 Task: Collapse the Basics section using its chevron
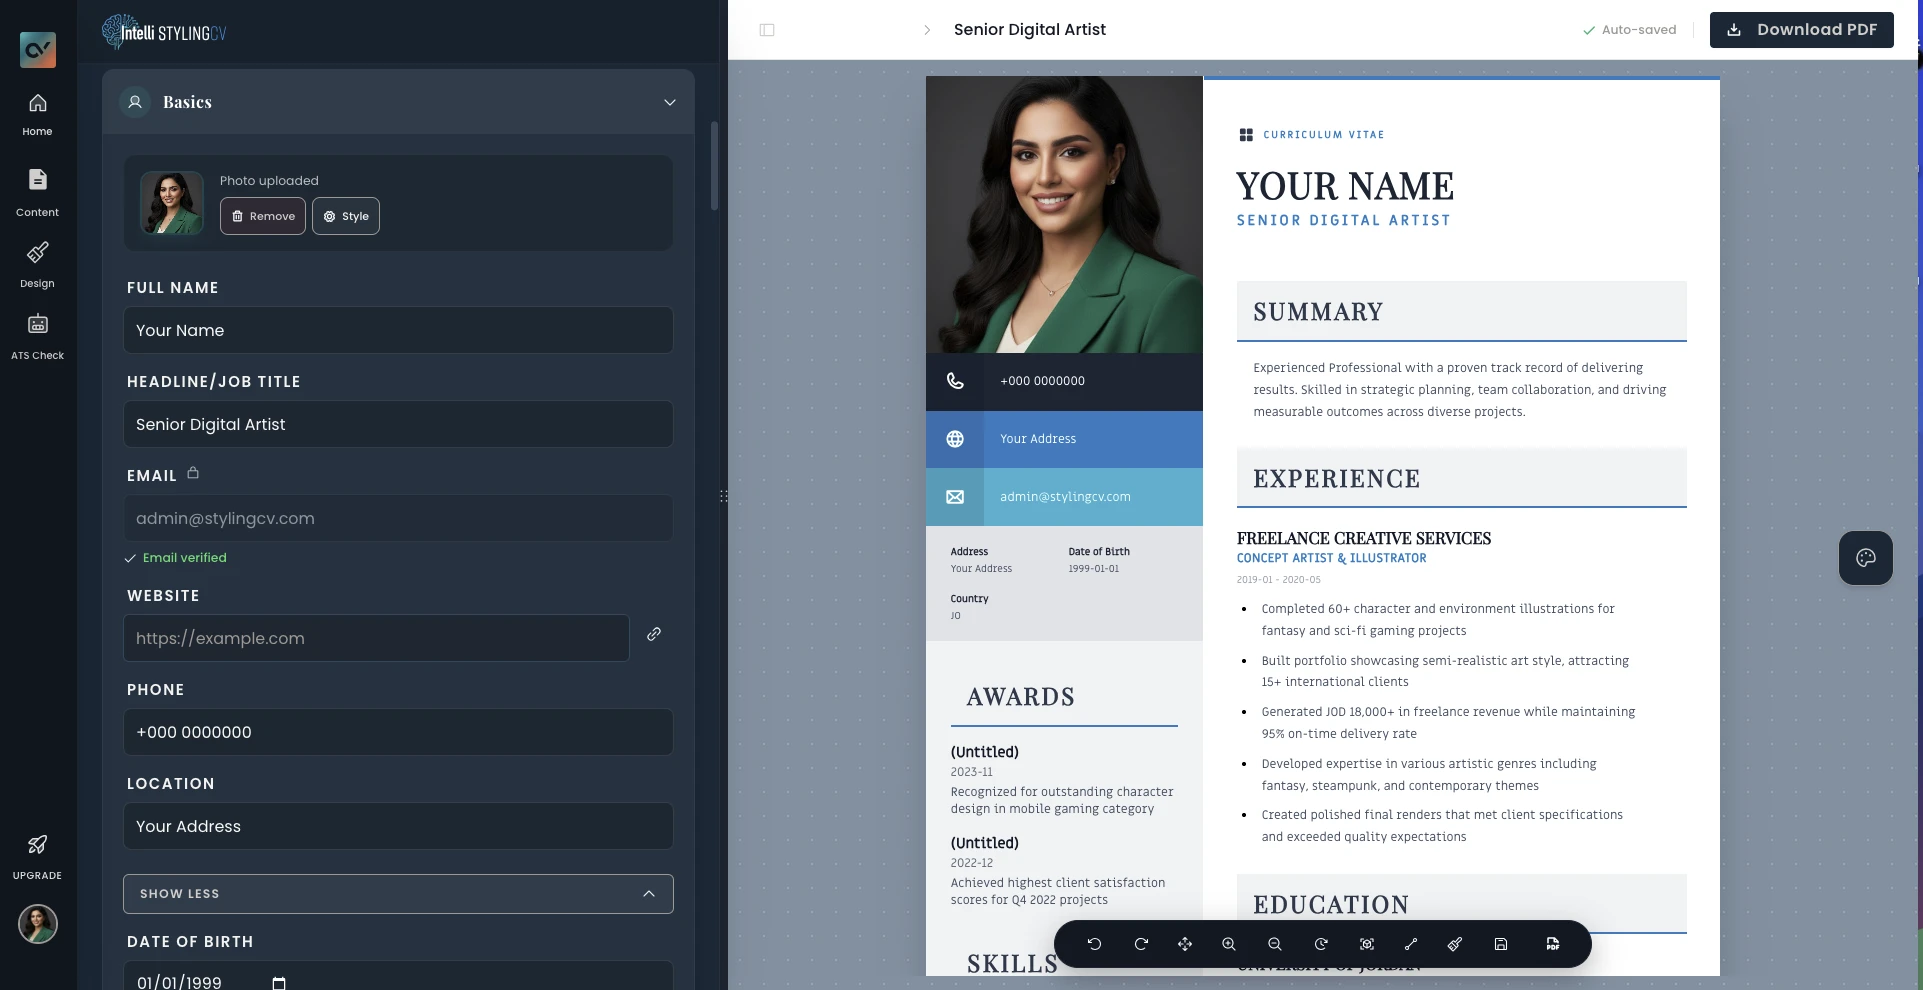669,102
